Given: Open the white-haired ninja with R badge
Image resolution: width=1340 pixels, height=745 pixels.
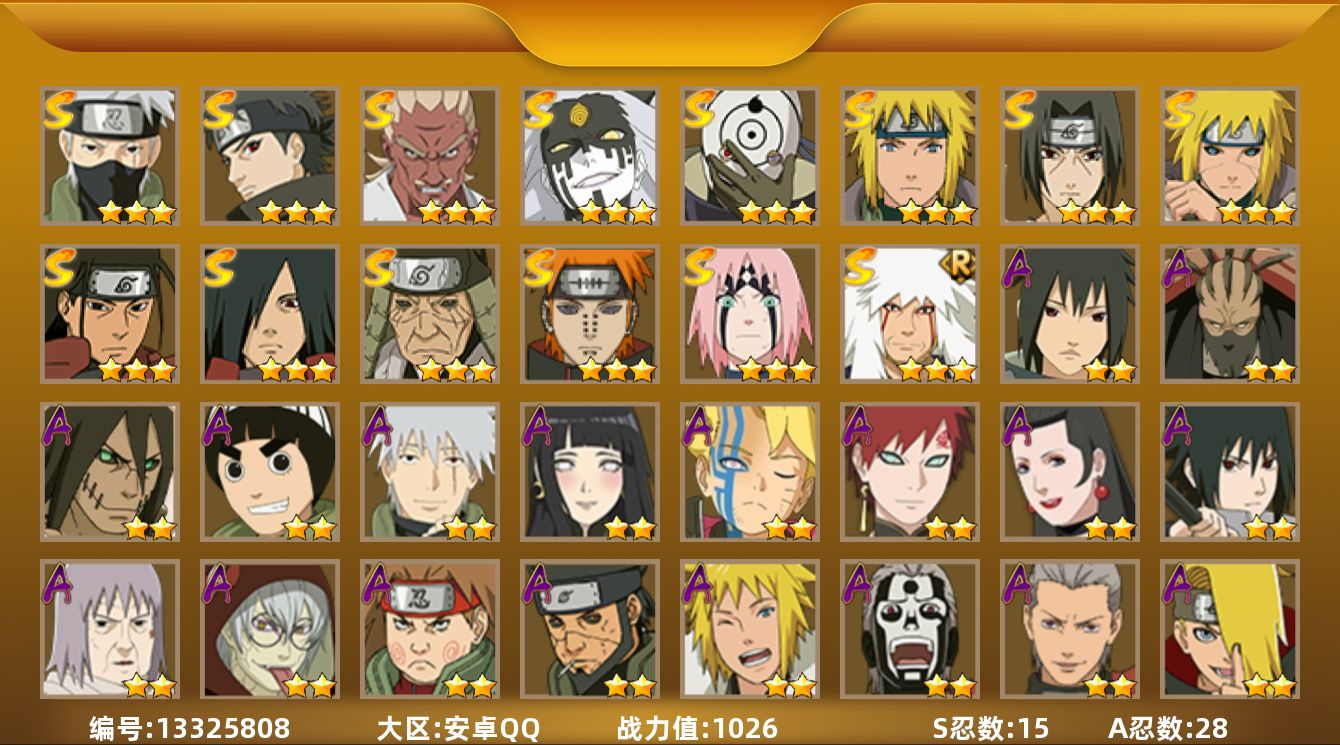Looking at the screenshot, I should (x=909, y=313).
